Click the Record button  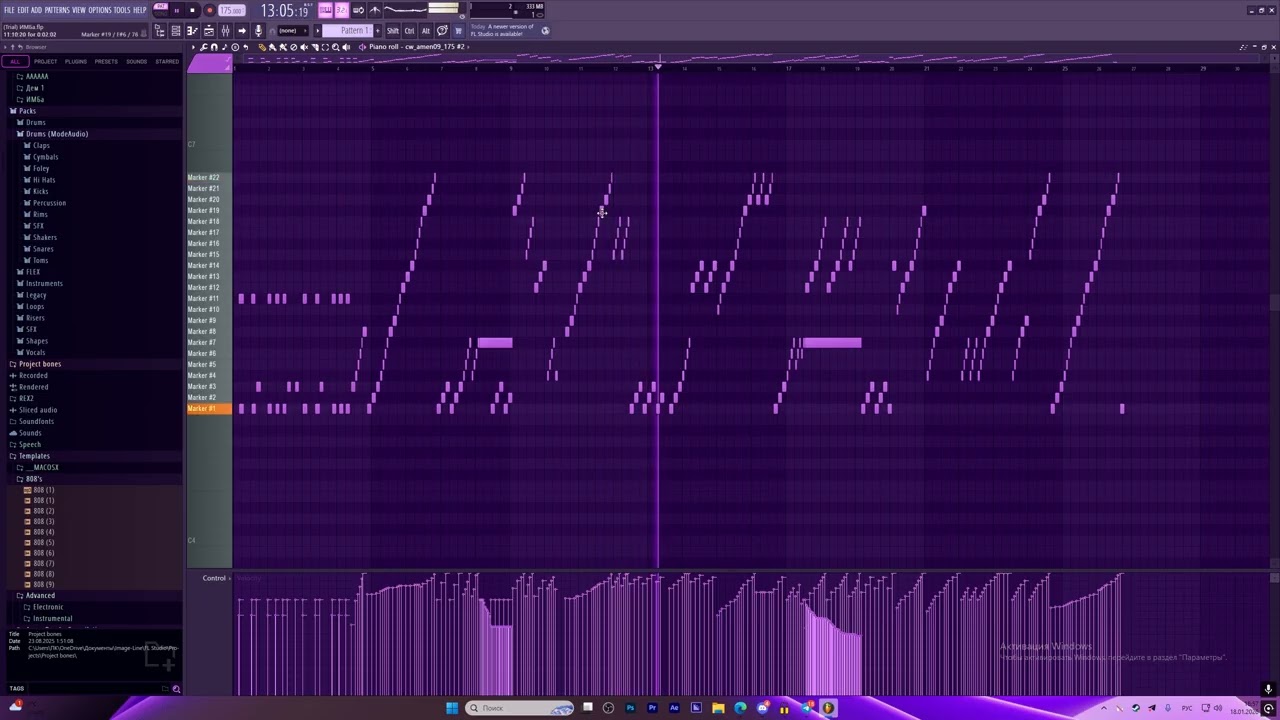coord(209,10)
